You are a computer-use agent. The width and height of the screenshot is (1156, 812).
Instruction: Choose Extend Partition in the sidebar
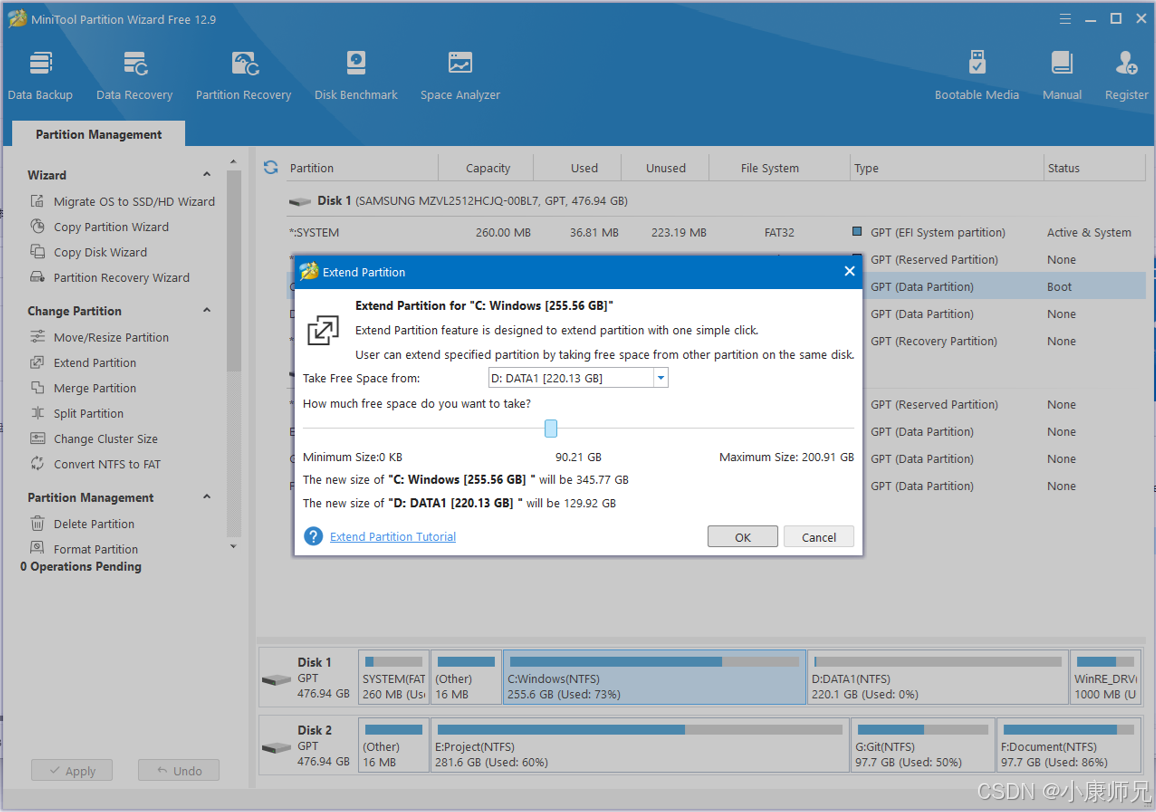click(x=83, y=363)
